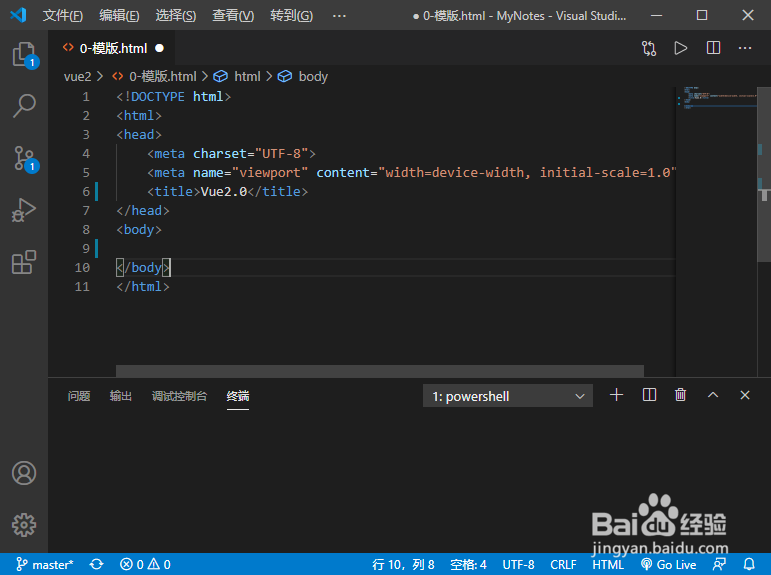This screenshot has height=575, width=771.
Task: Open the 转到(G) menu
Action: [291, 16]
